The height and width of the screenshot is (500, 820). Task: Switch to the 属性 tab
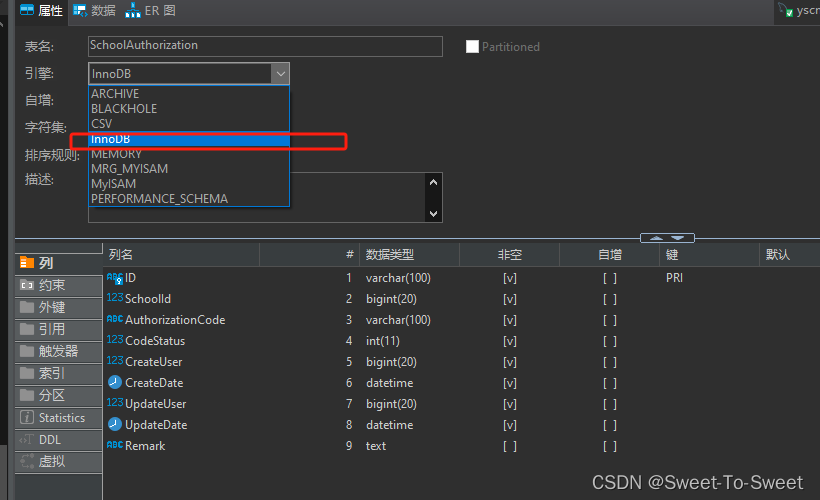pyautogui.click(x=42, y=10)
